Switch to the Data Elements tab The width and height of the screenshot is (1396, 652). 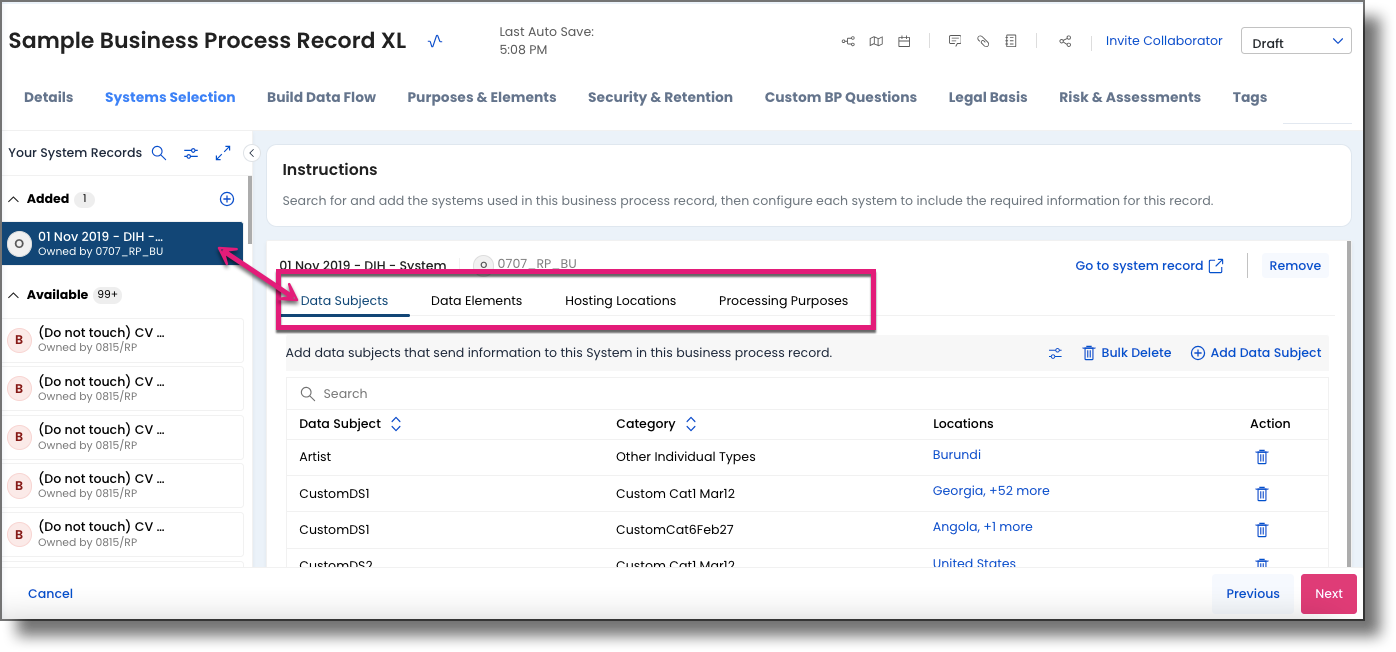[x=476, y=300]
